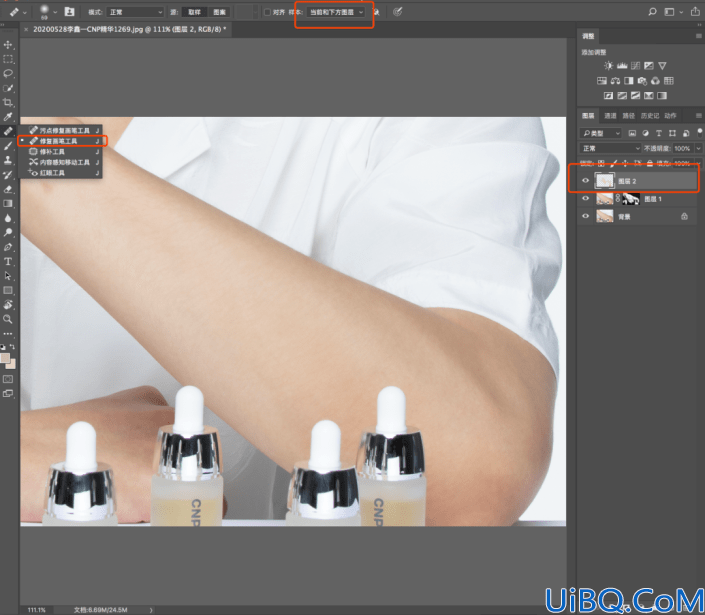705x615 pixels.
Task: Open the Clone Source panel icon
Action: [x=69, y=12]
